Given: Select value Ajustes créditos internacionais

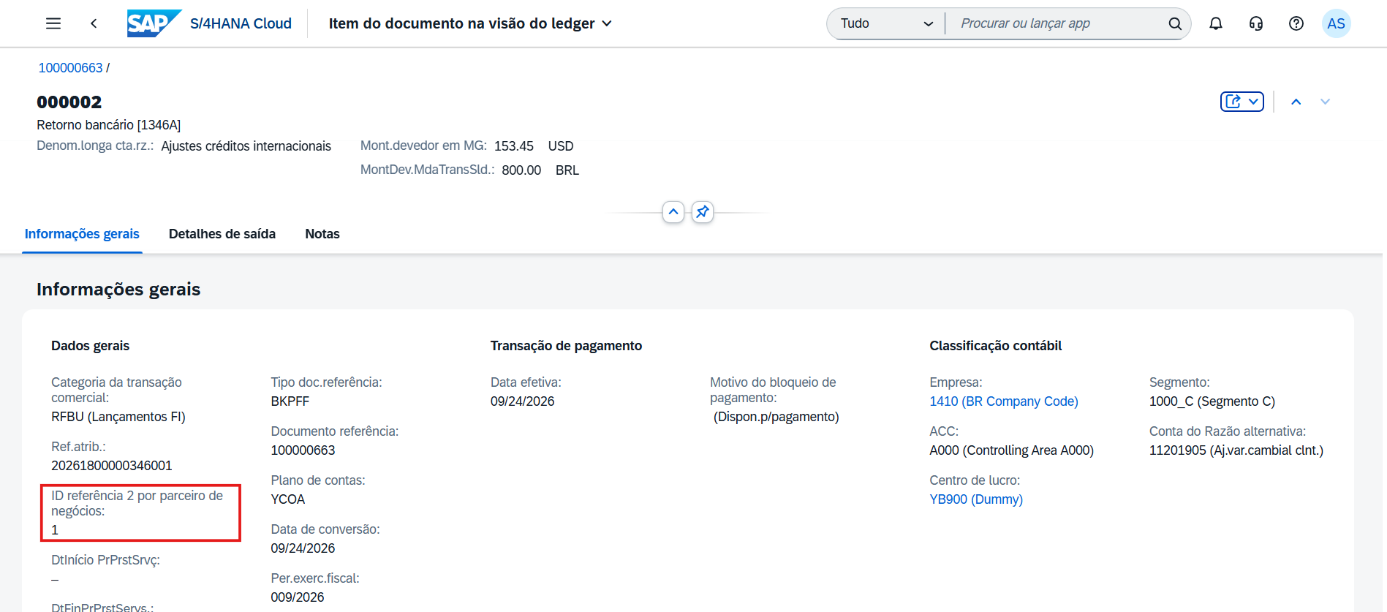Looking at the screenshot, I should pyautogui.click(x=246, y=146).
